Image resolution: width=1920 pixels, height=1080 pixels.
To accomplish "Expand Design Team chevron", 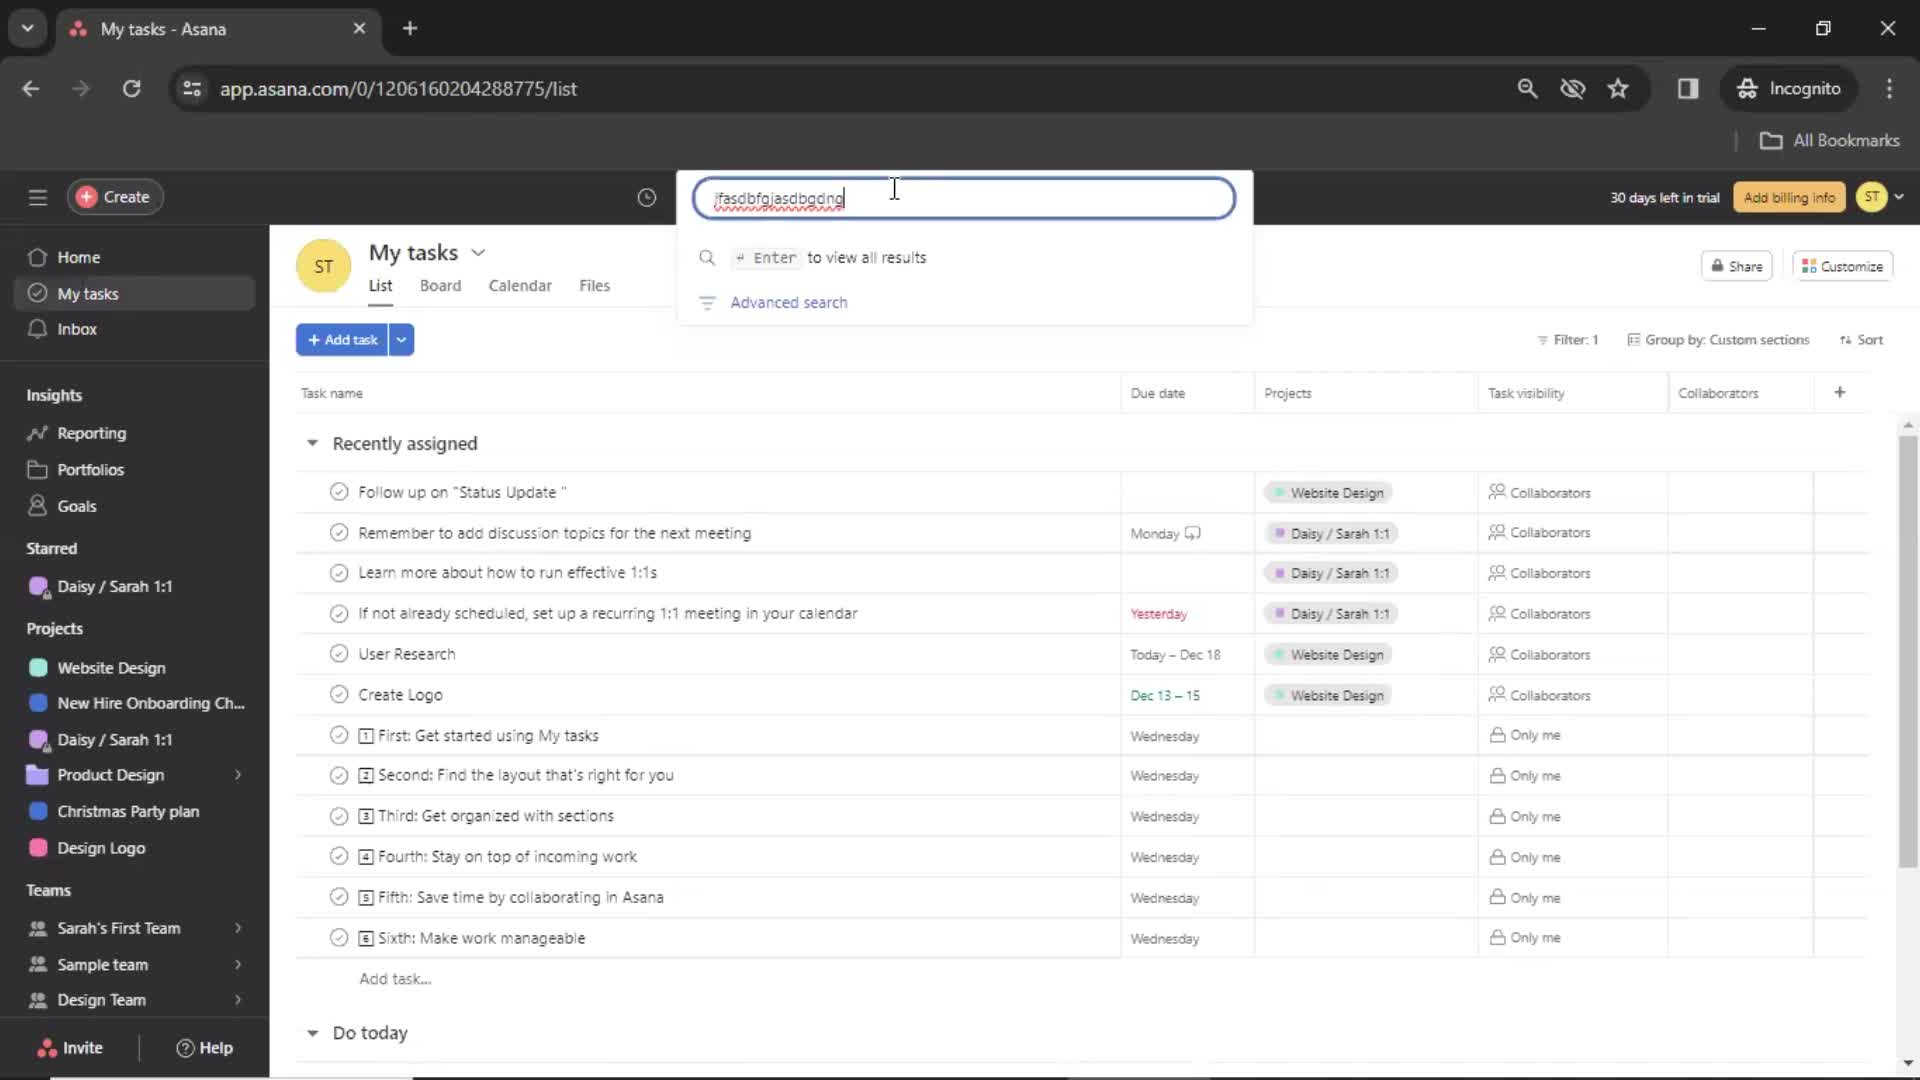I will tap(238, 1000).
